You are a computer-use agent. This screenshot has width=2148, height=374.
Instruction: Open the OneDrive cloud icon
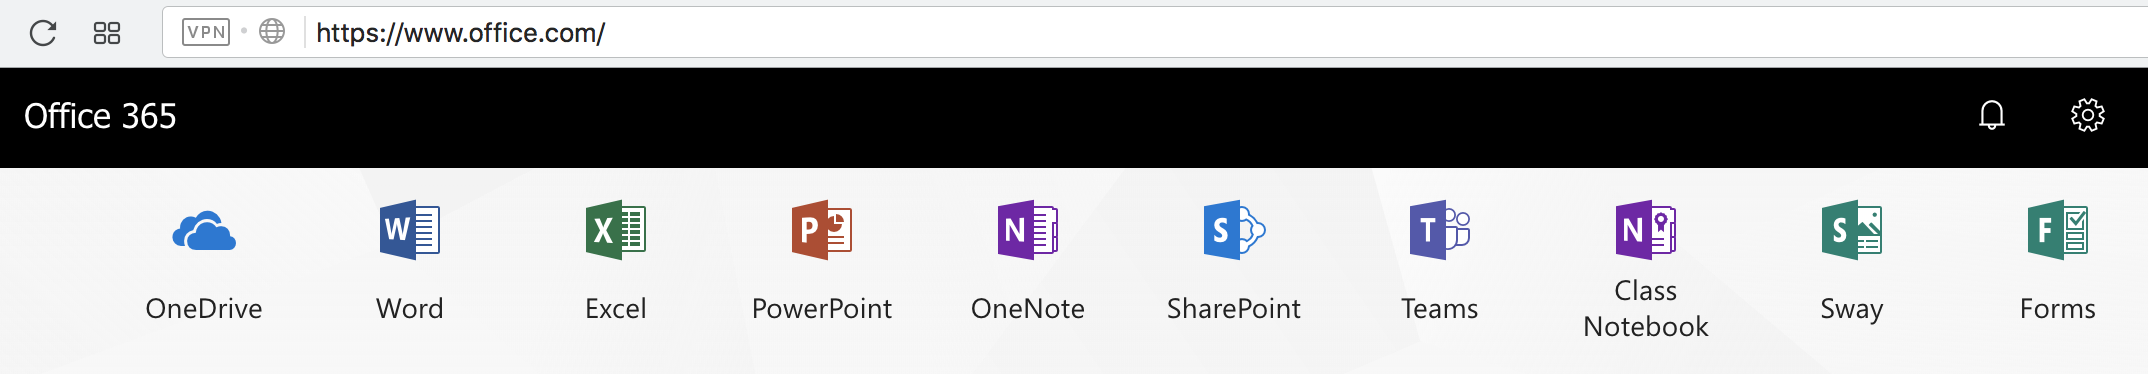(204, 231)
